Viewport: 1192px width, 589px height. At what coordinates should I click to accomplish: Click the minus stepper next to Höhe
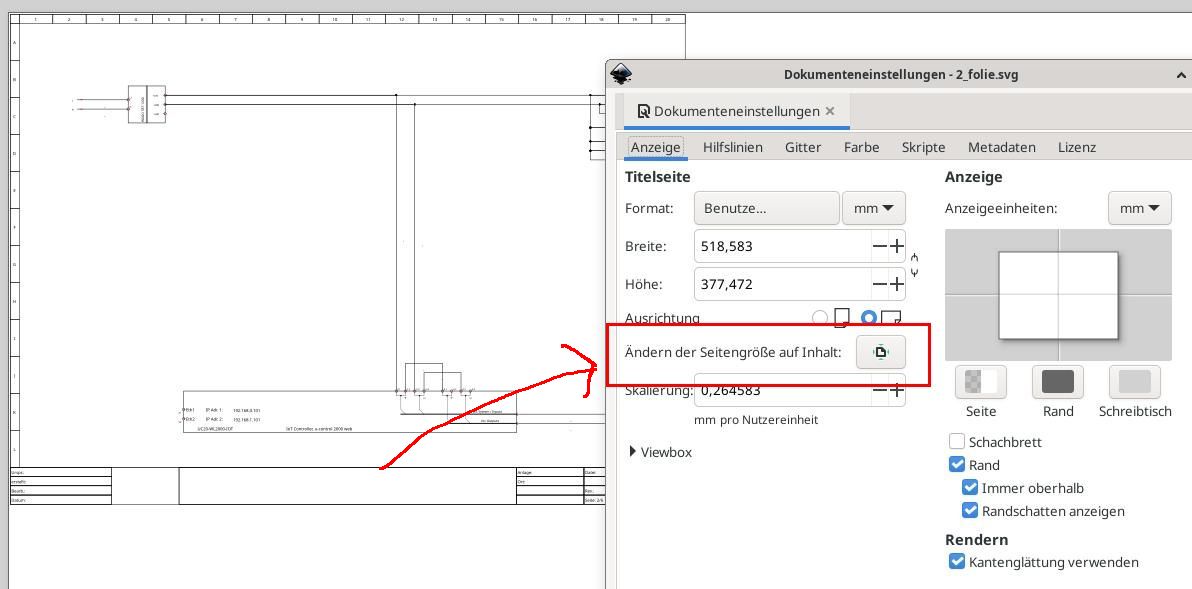point(878,284)
